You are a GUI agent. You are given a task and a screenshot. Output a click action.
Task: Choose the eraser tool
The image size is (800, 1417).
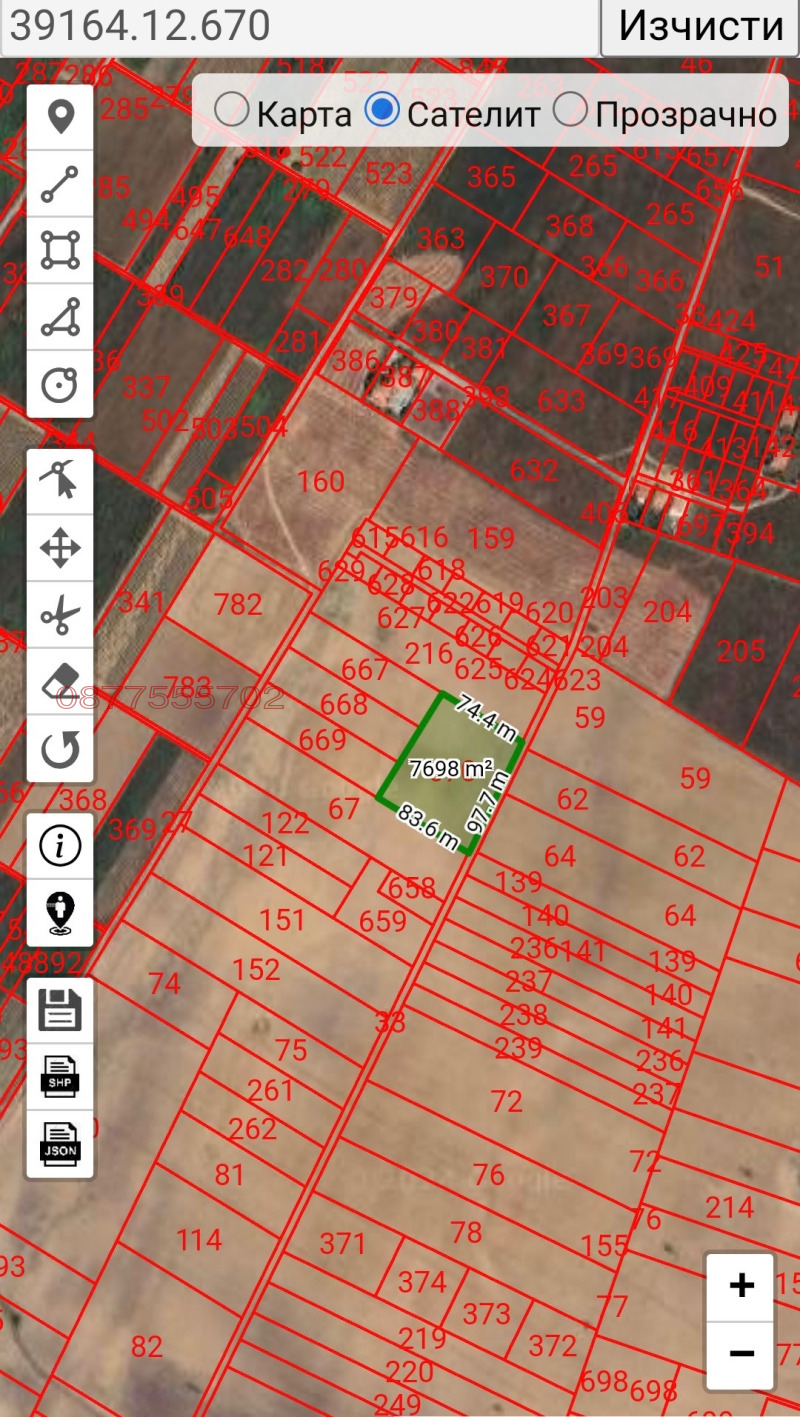click(x=60, y=682)
